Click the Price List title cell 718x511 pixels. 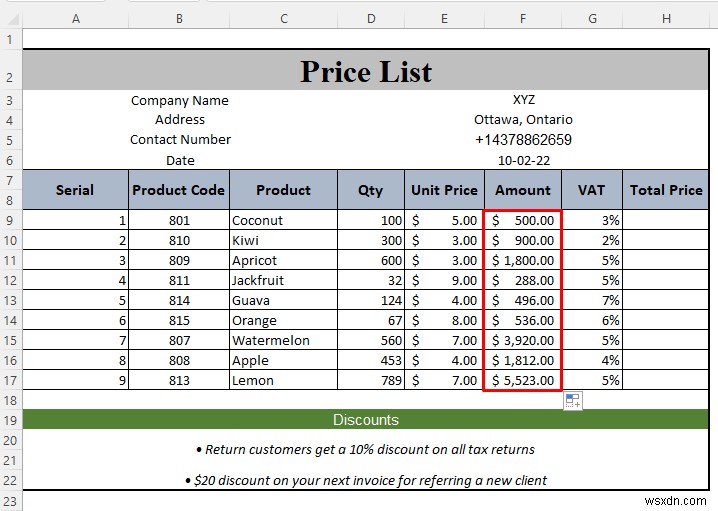365,70
